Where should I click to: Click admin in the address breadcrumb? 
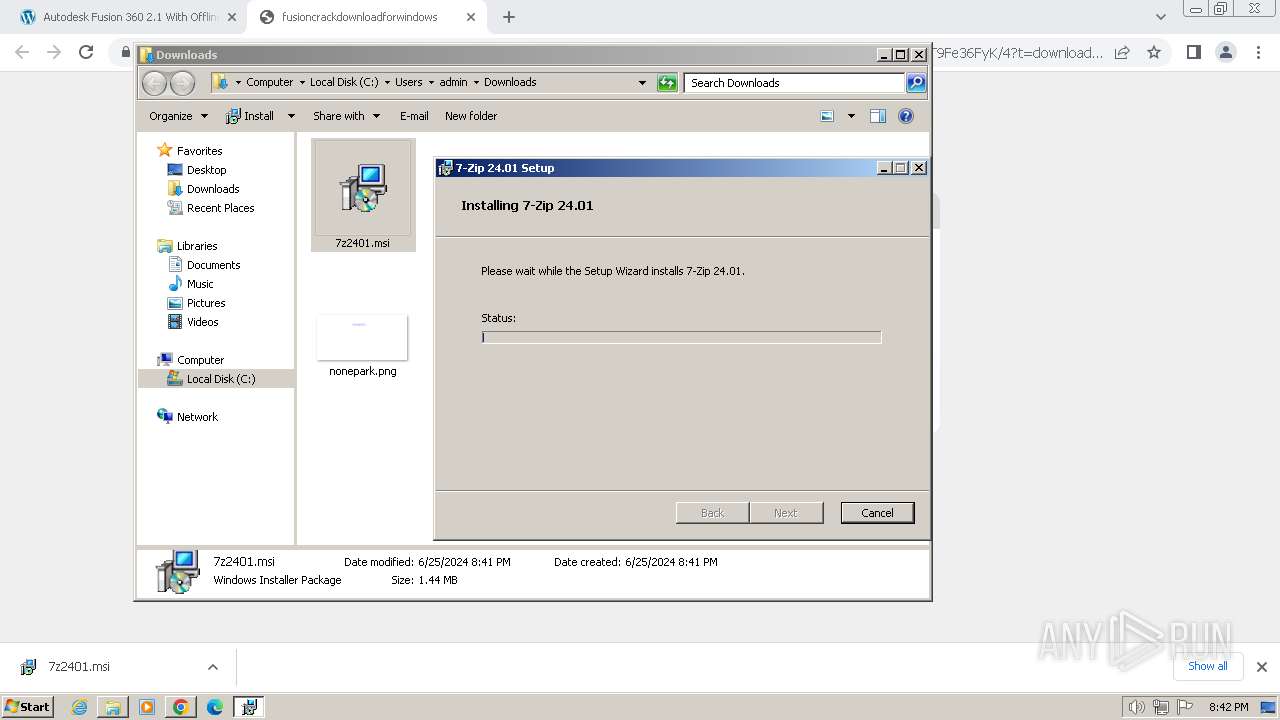click(453, 82)
